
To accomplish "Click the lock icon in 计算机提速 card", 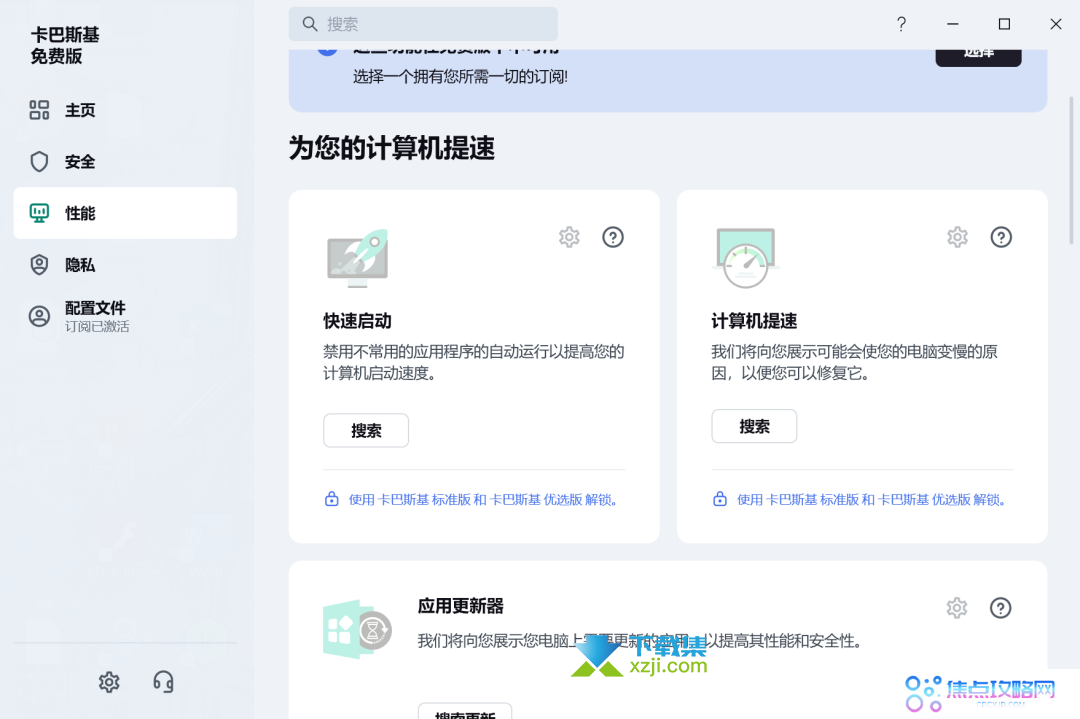I will coord(720,499).
